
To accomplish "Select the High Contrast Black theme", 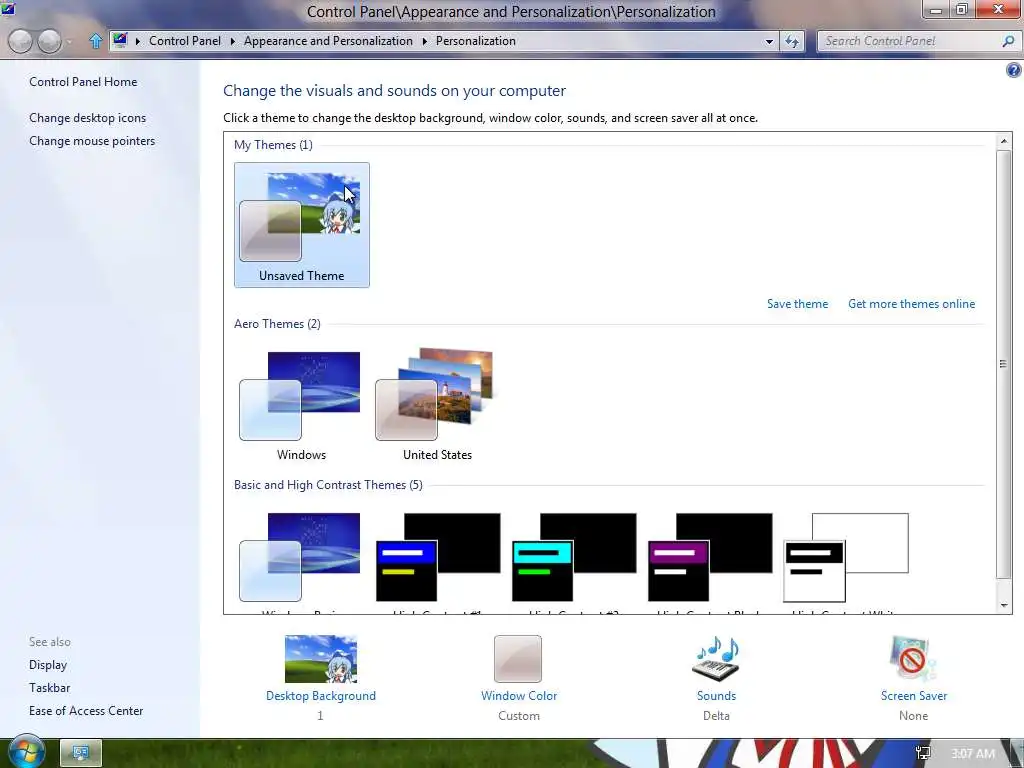I will point(709,562).
